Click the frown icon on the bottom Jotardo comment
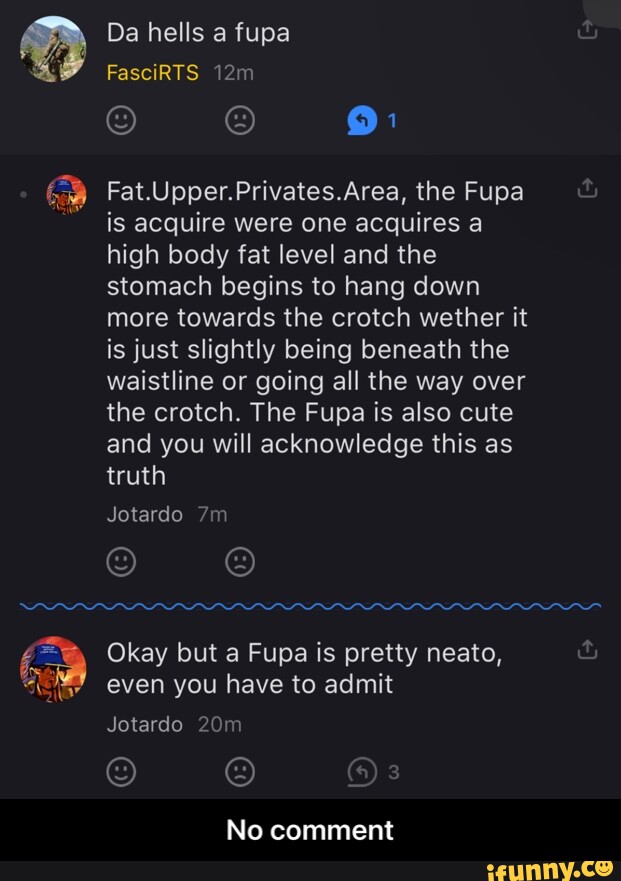 [239, 771]
